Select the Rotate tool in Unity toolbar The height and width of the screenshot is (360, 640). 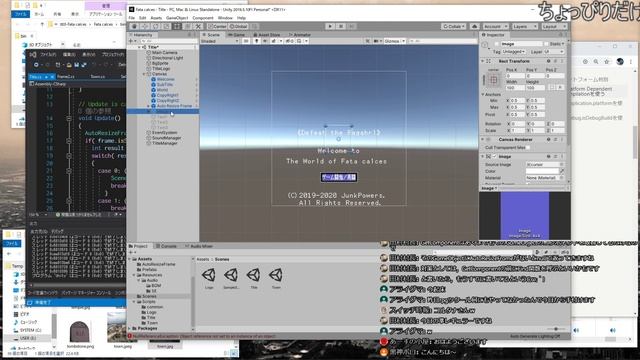(155, 27)
